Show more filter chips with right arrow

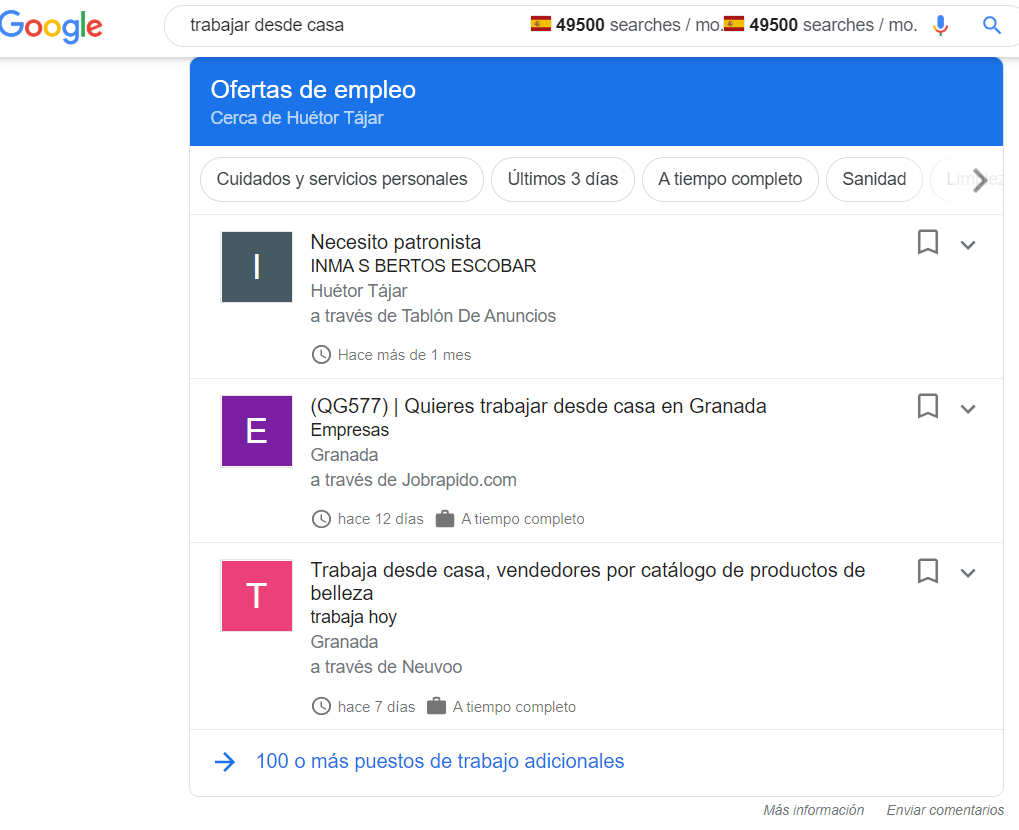pos(979,180)
